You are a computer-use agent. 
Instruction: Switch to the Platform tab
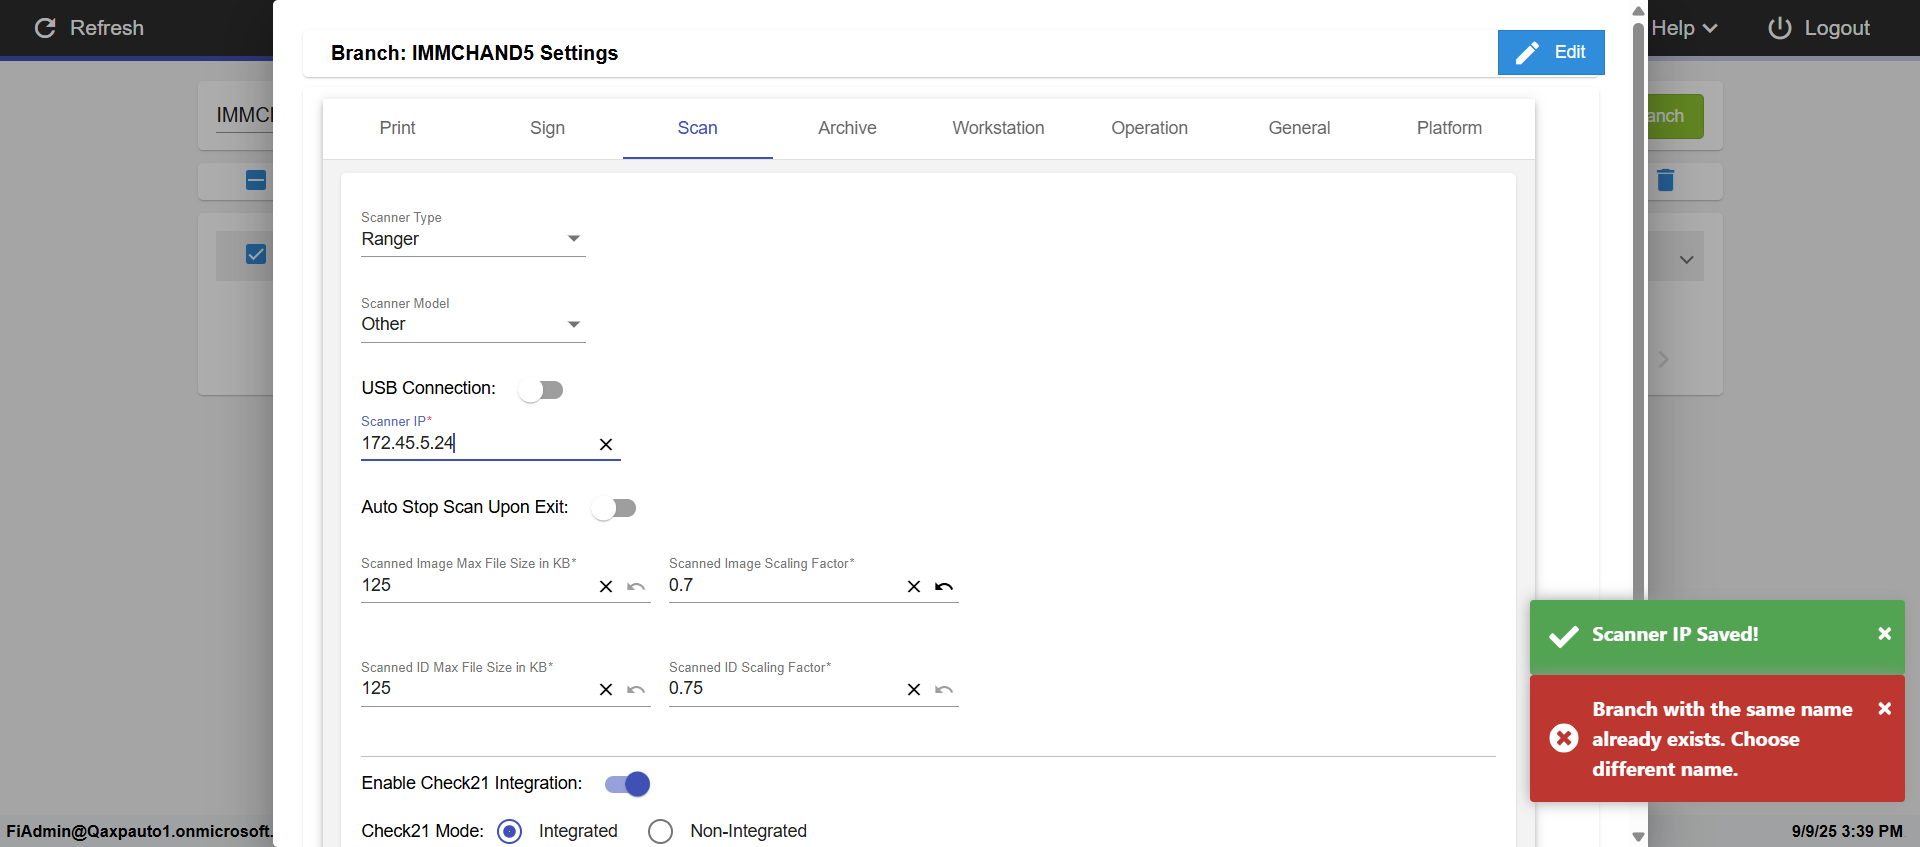[x=1449, y=128]
